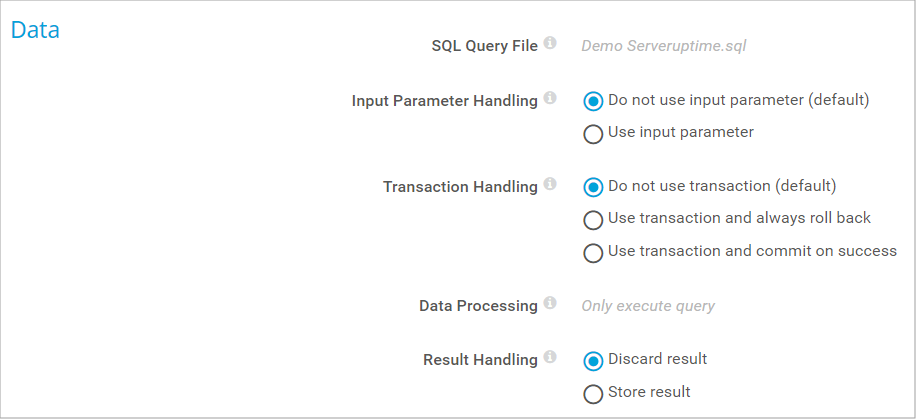
Task: Click the 'Transaction Handling' label text
Action: pos(460,187)
